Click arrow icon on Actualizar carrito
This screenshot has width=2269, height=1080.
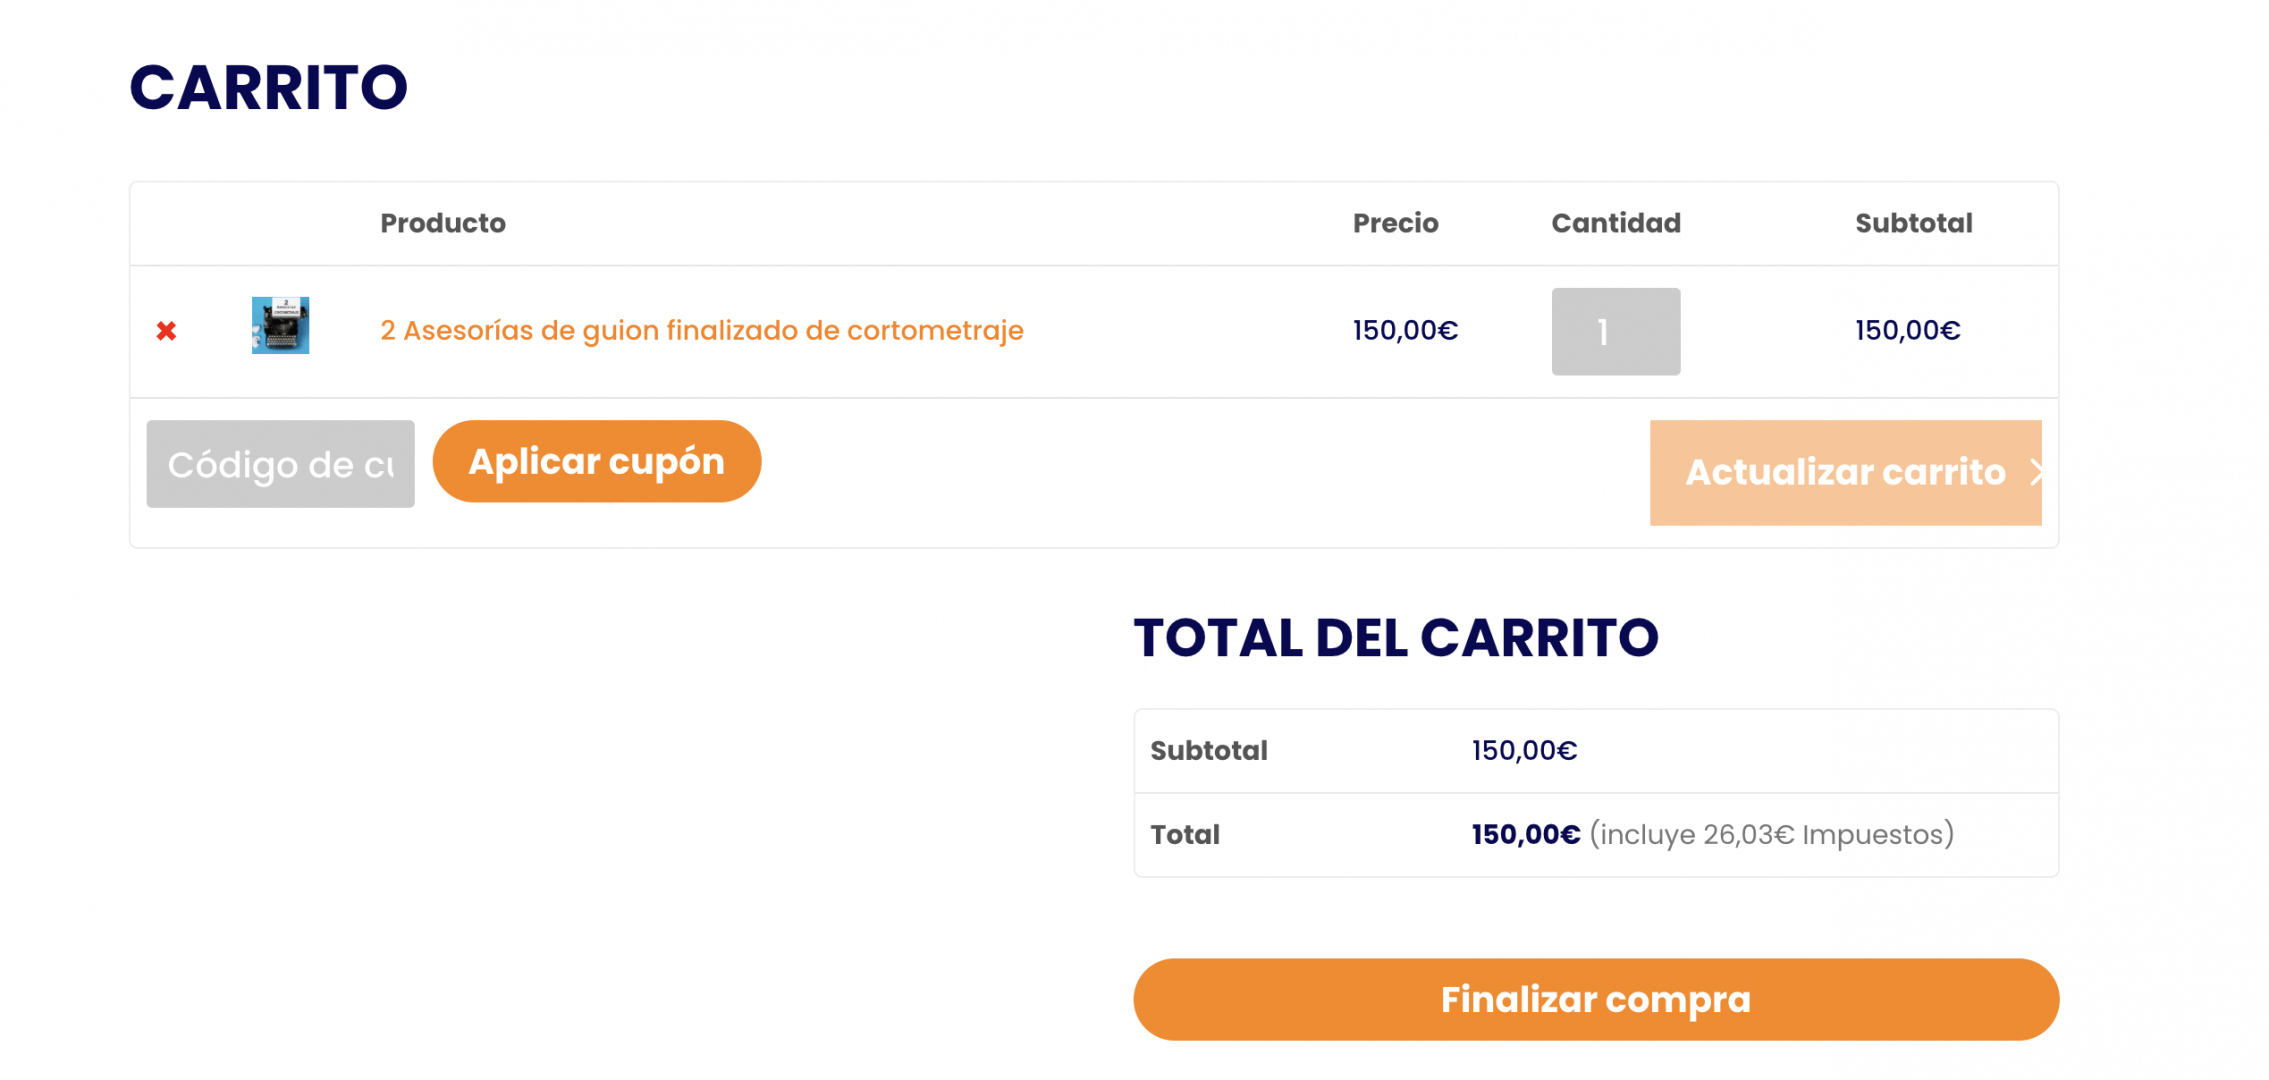(x=2035, y=472)
